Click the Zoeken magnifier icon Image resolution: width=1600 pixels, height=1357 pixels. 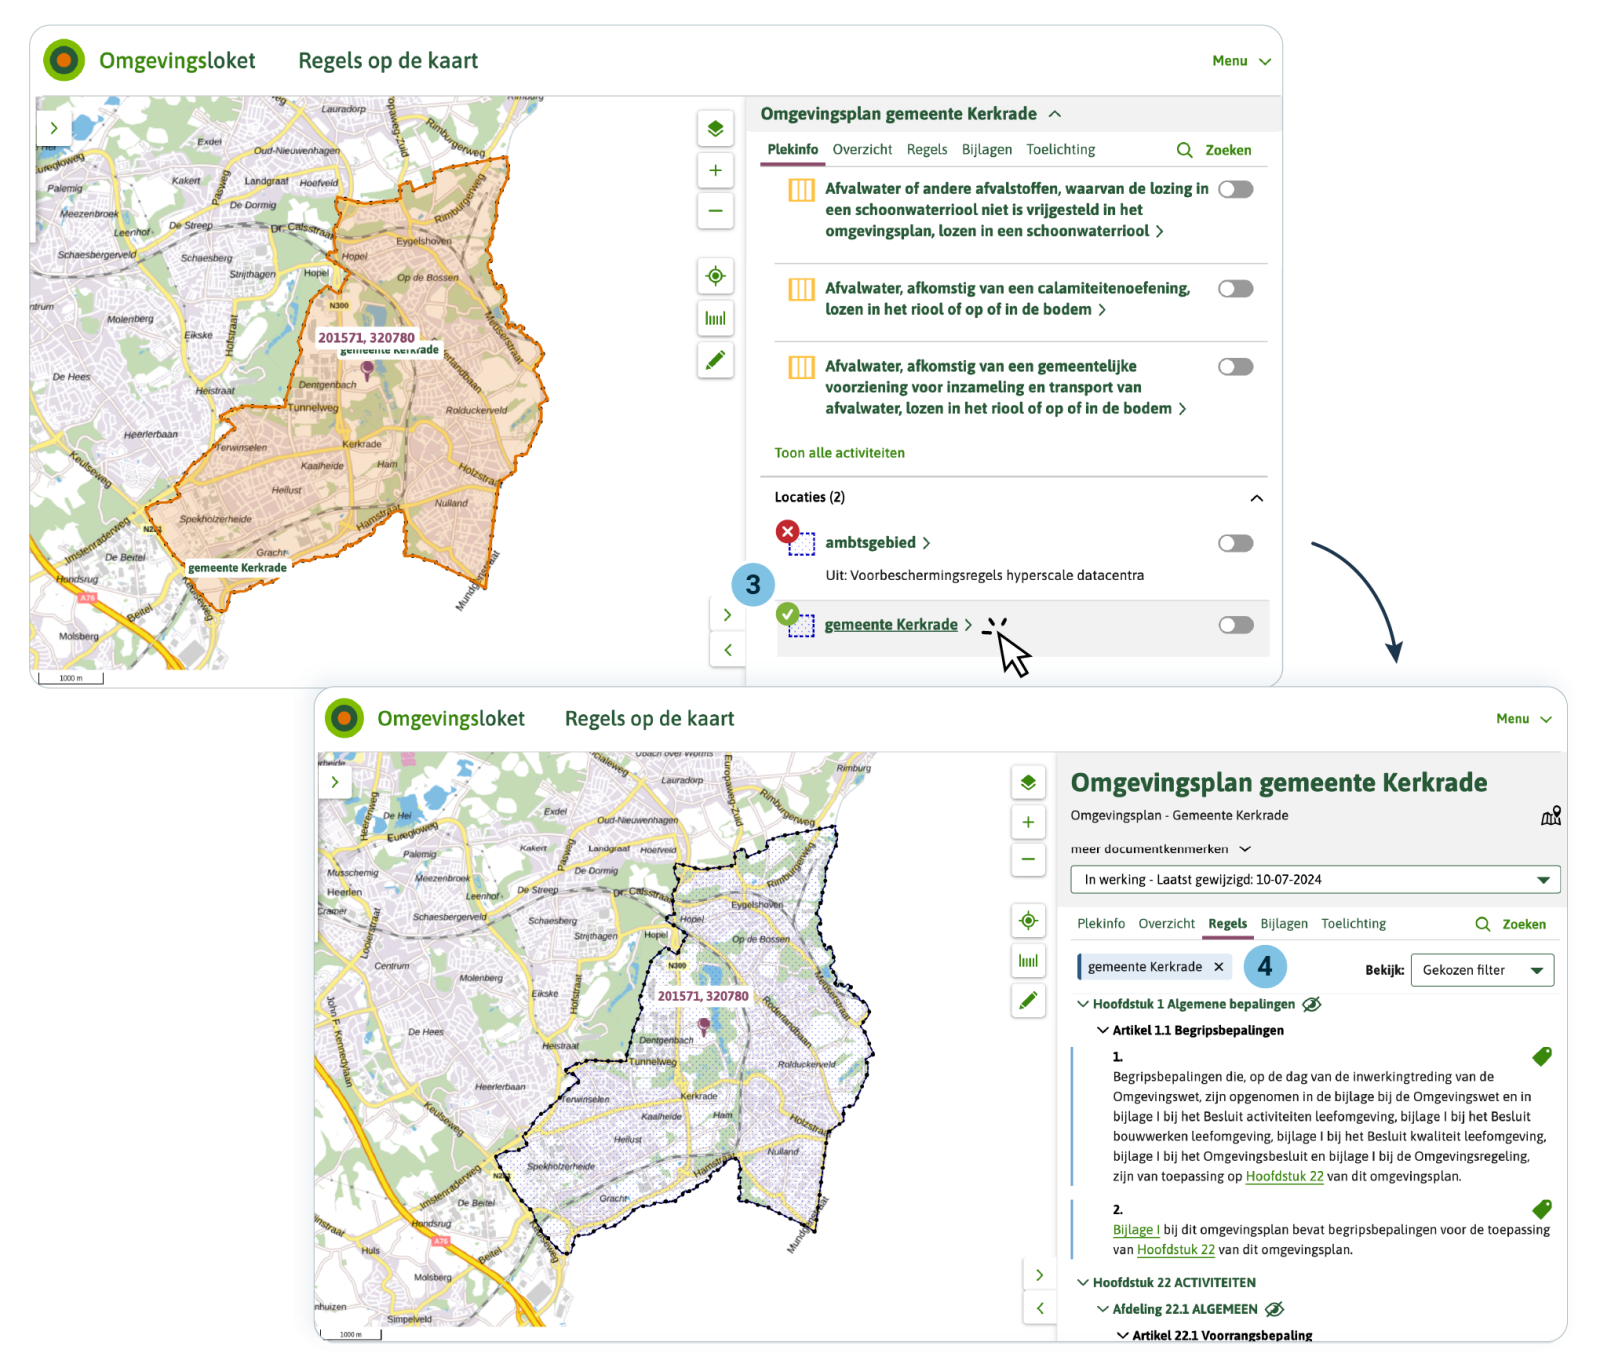(1184, 150)
